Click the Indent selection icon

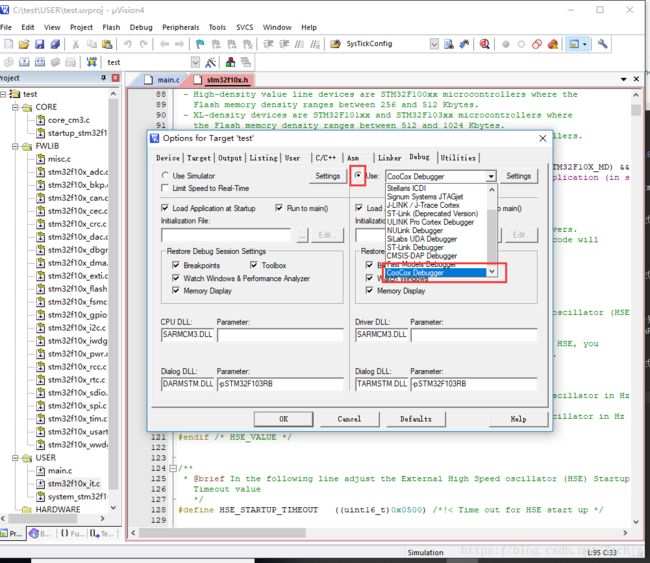(x=268, y=44)
